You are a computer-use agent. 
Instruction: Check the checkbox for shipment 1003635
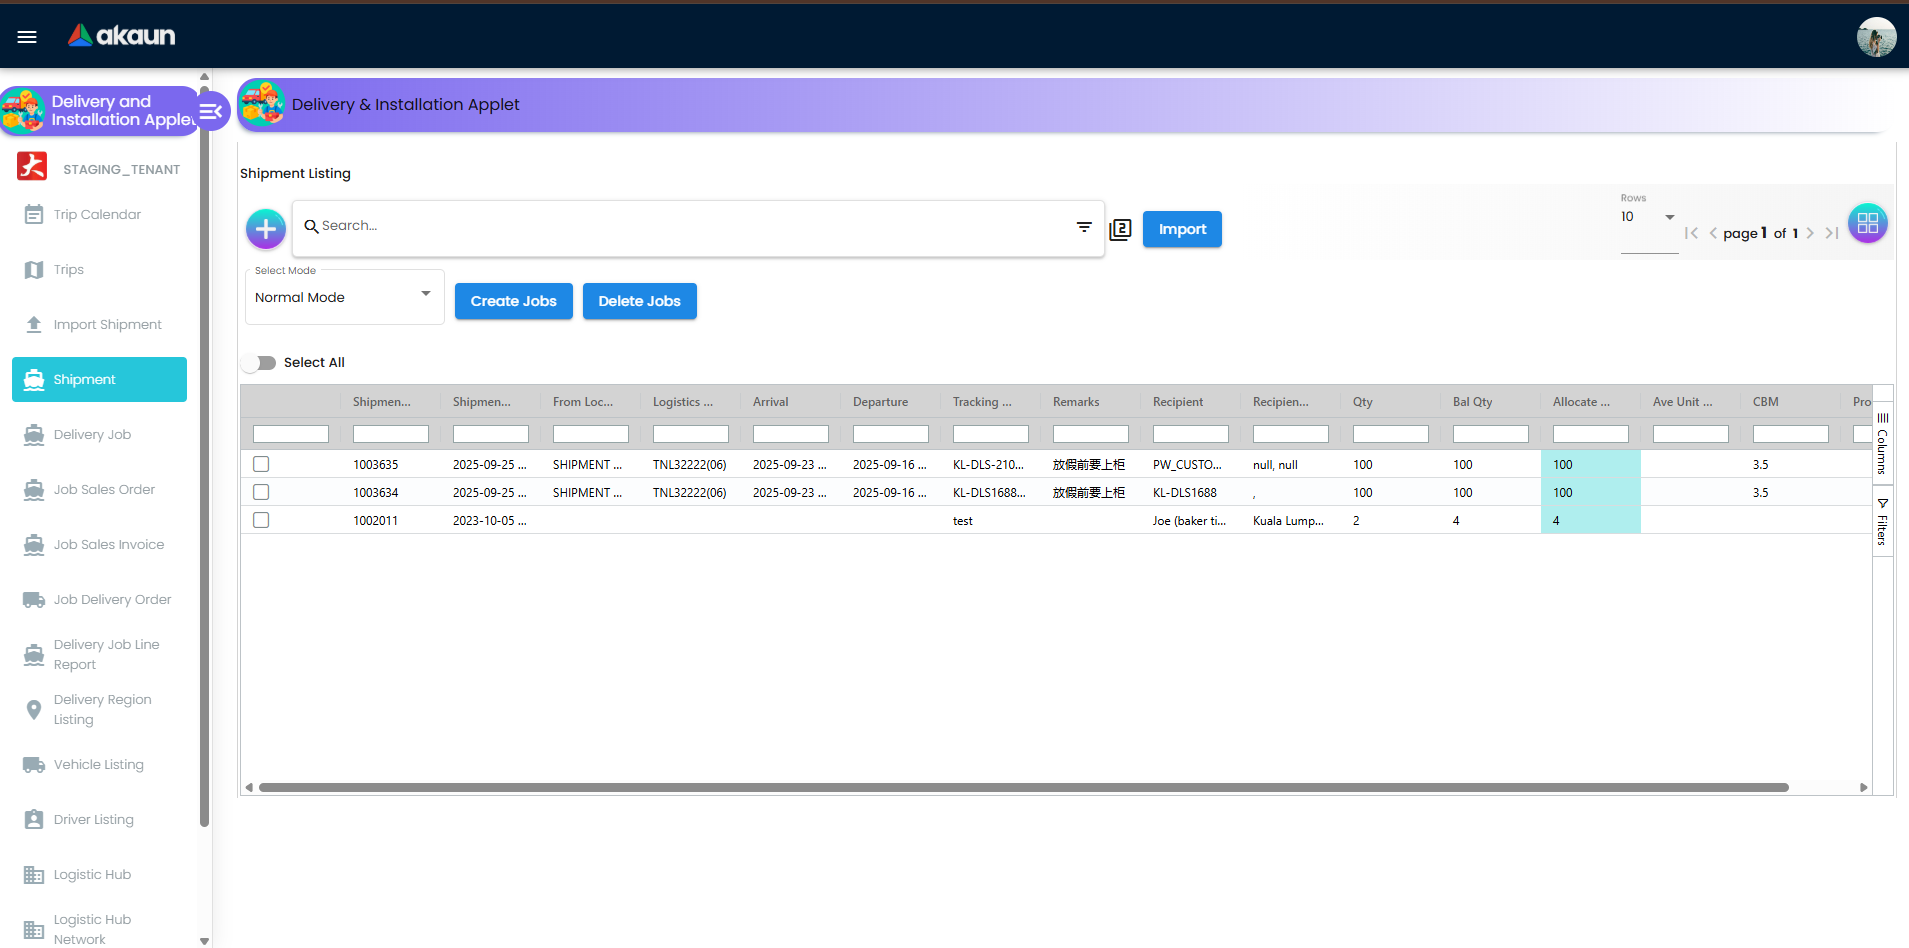point(261,464)
